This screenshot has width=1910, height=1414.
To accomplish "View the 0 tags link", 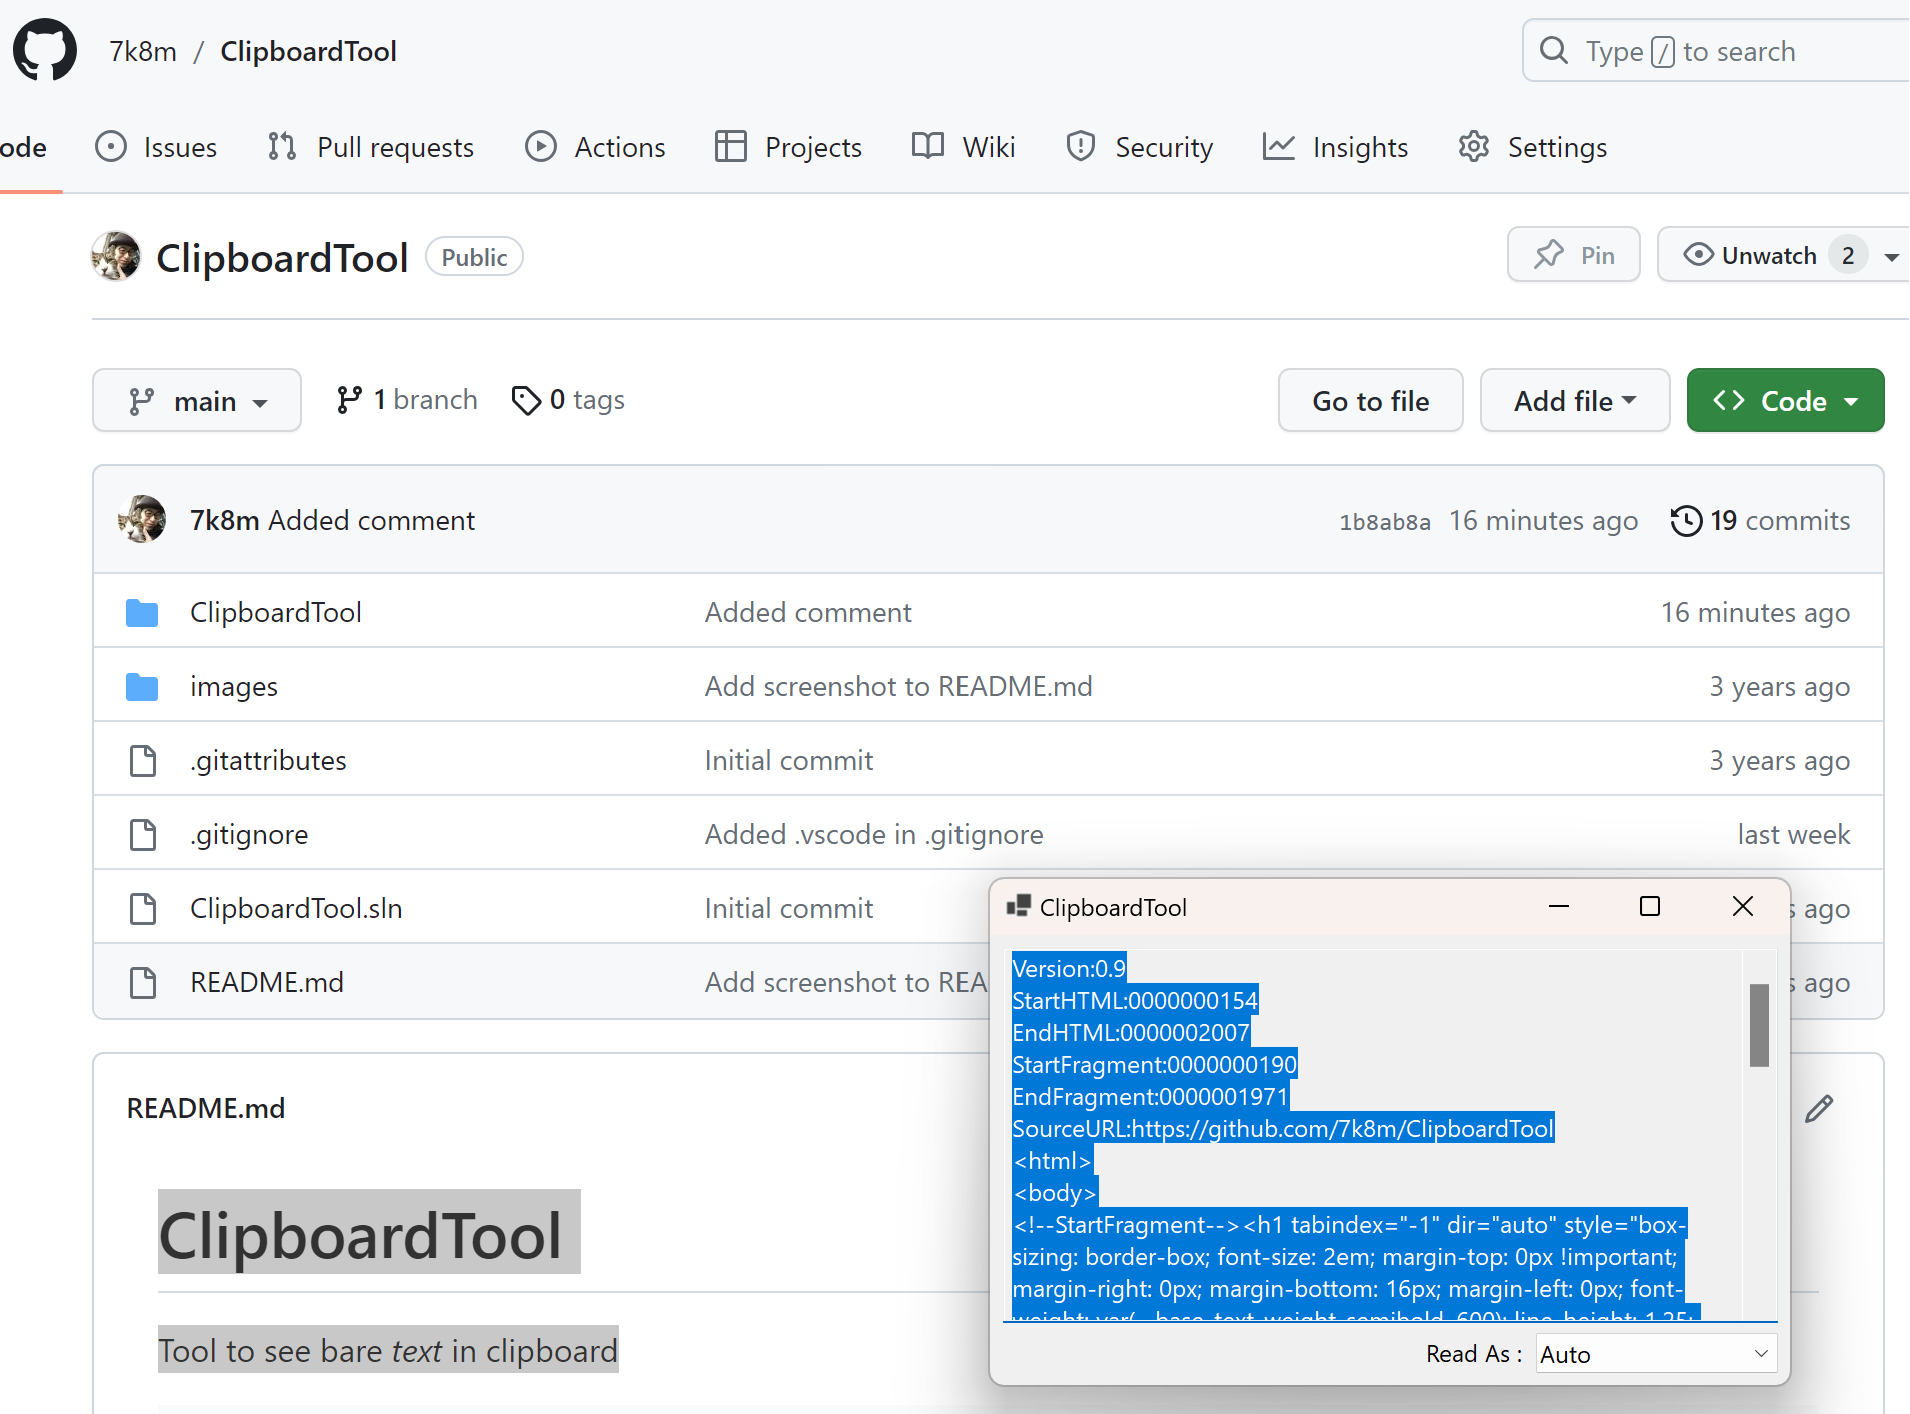I will point(568,399).
